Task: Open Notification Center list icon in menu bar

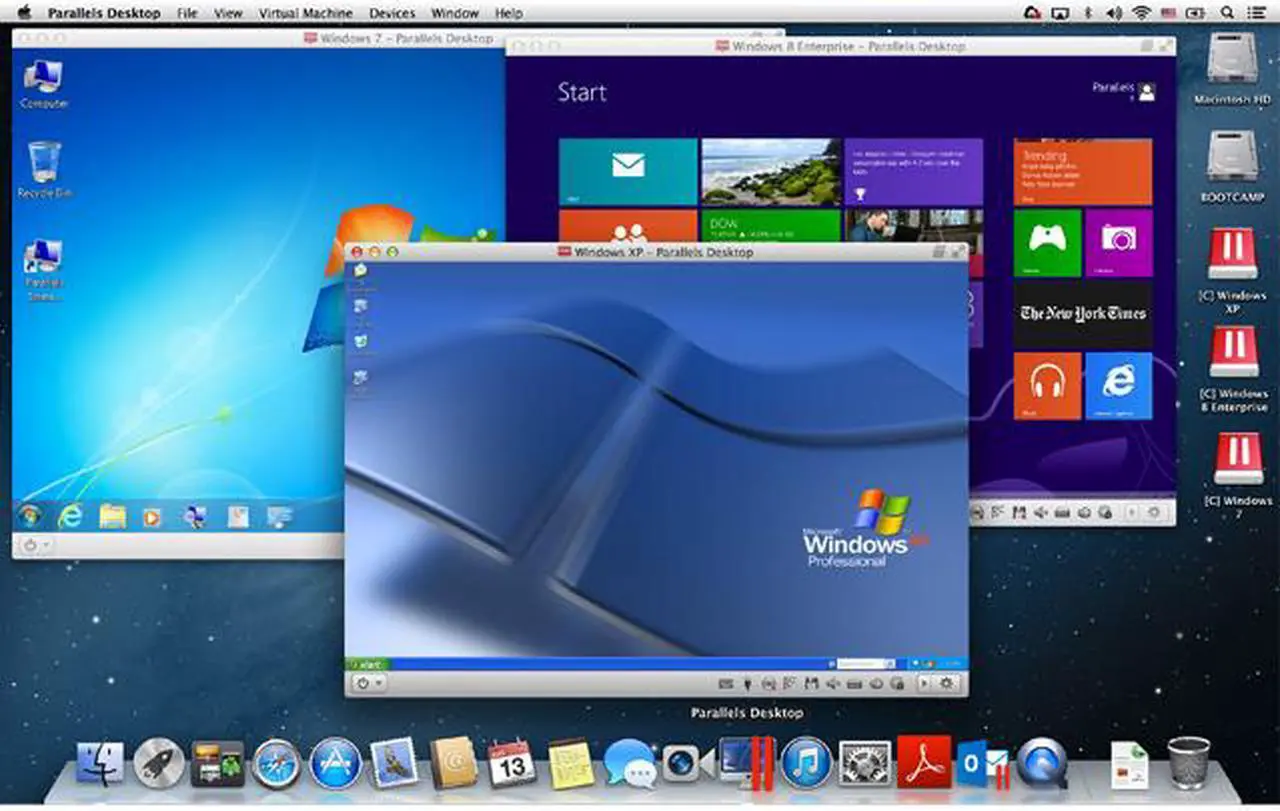Action: click(x=1258, y=13)
